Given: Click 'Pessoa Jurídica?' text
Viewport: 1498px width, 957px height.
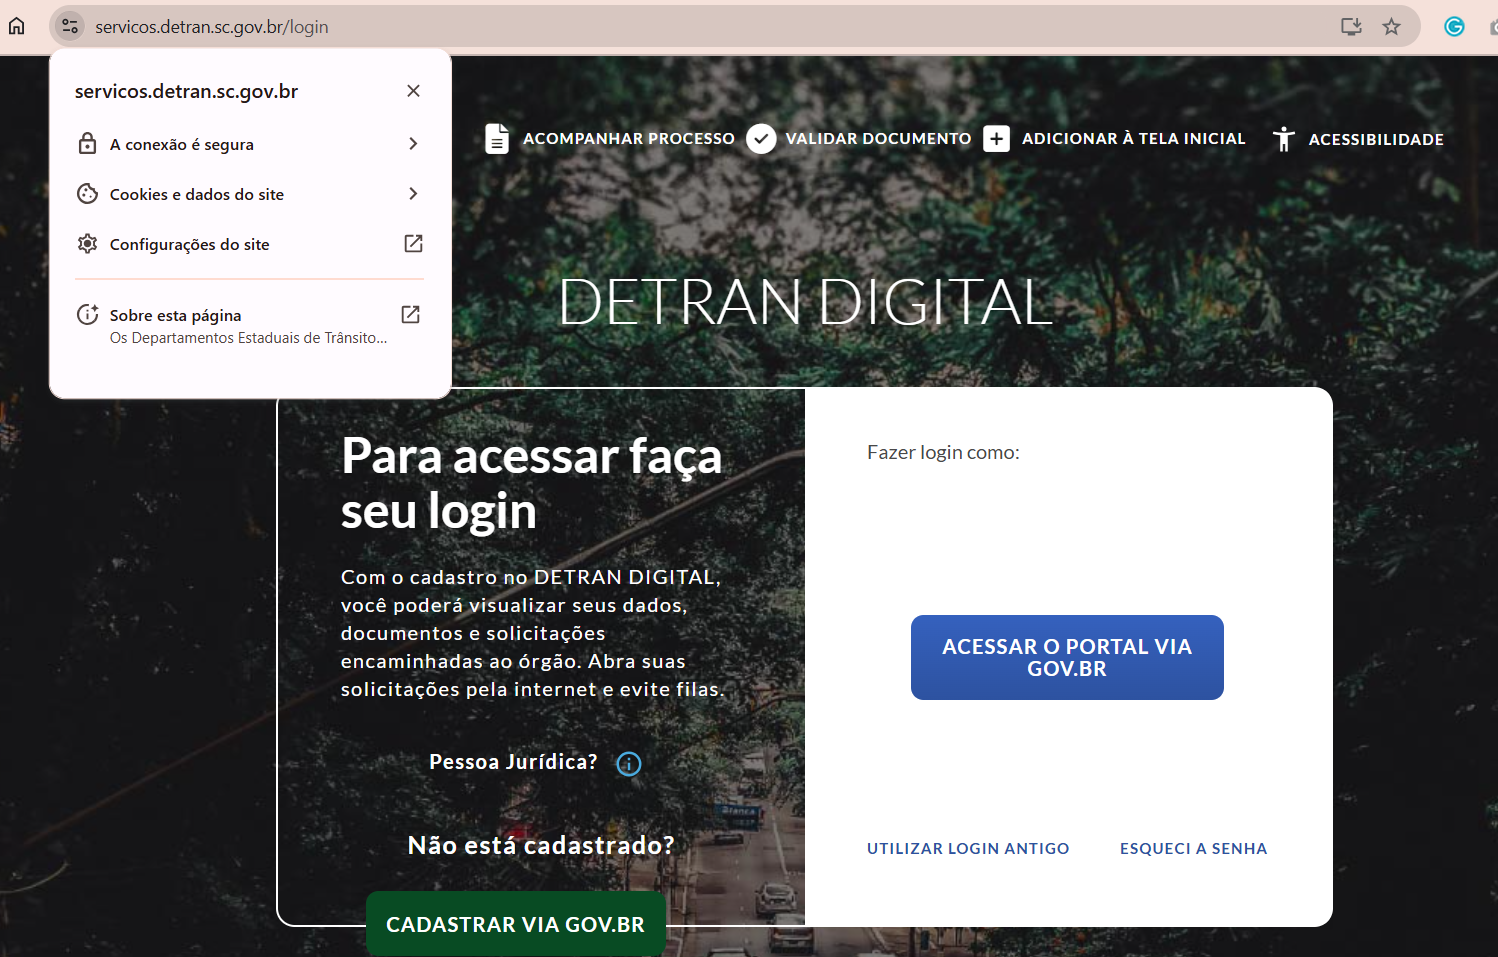Looking at the screenshot, I should point(513,762).
